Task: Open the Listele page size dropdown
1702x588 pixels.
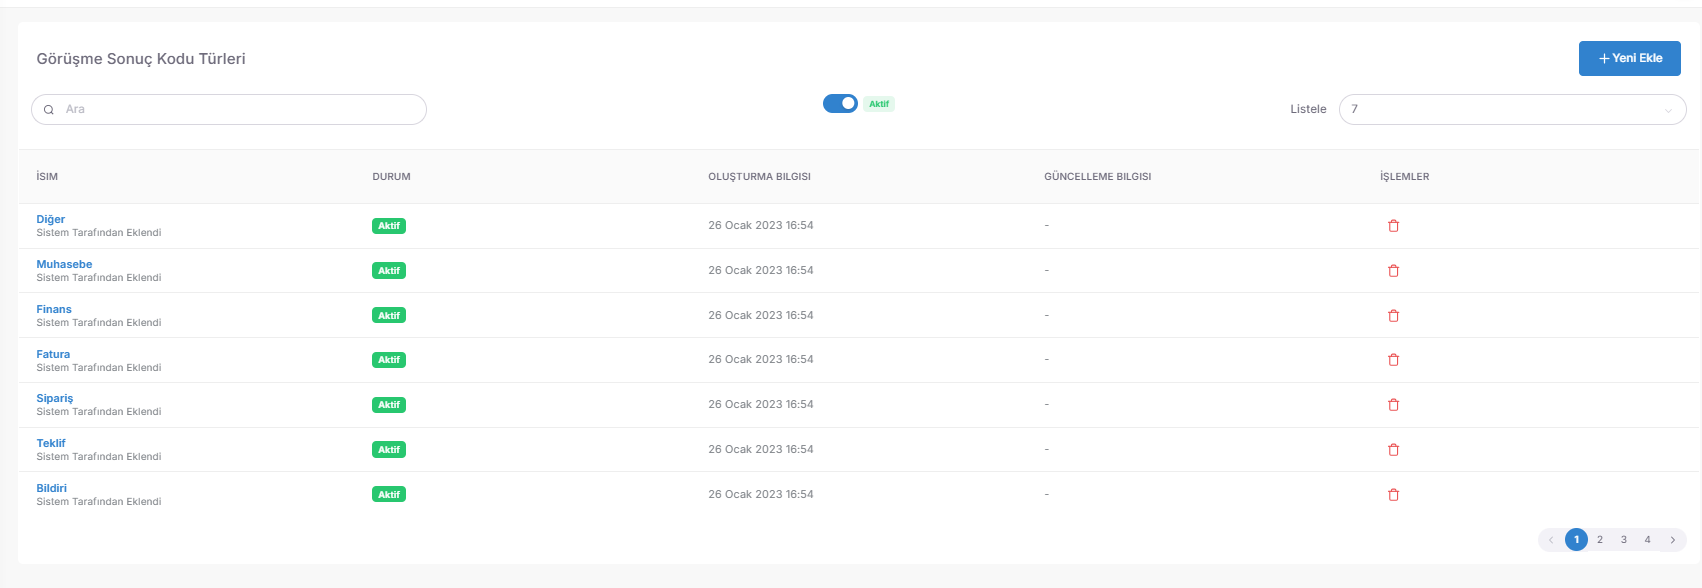Action: click(x=1512, y=109)
